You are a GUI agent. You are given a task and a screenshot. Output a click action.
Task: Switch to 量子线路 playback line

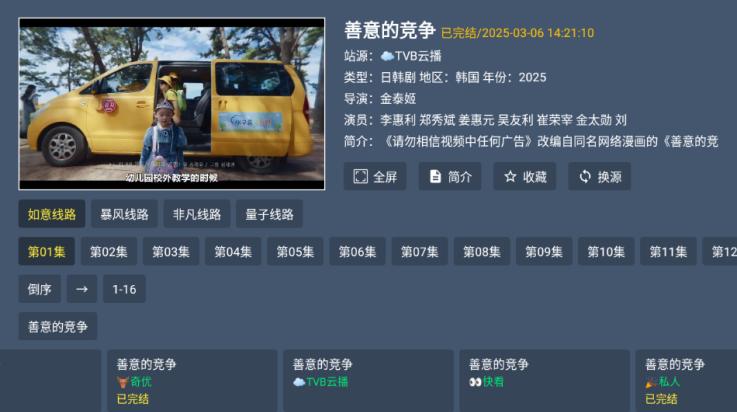[269, 214]
